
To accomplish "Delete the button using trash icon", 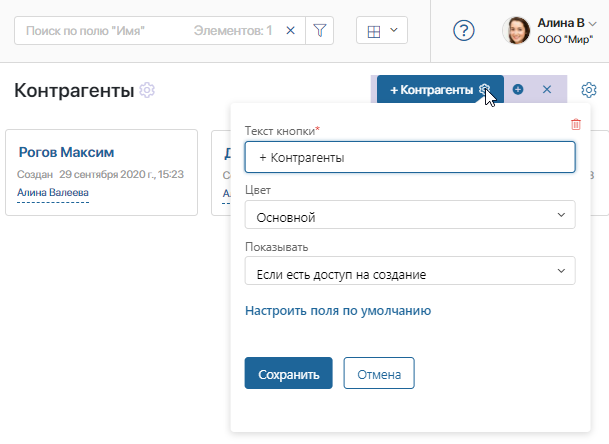I will [x=576, y=124].
